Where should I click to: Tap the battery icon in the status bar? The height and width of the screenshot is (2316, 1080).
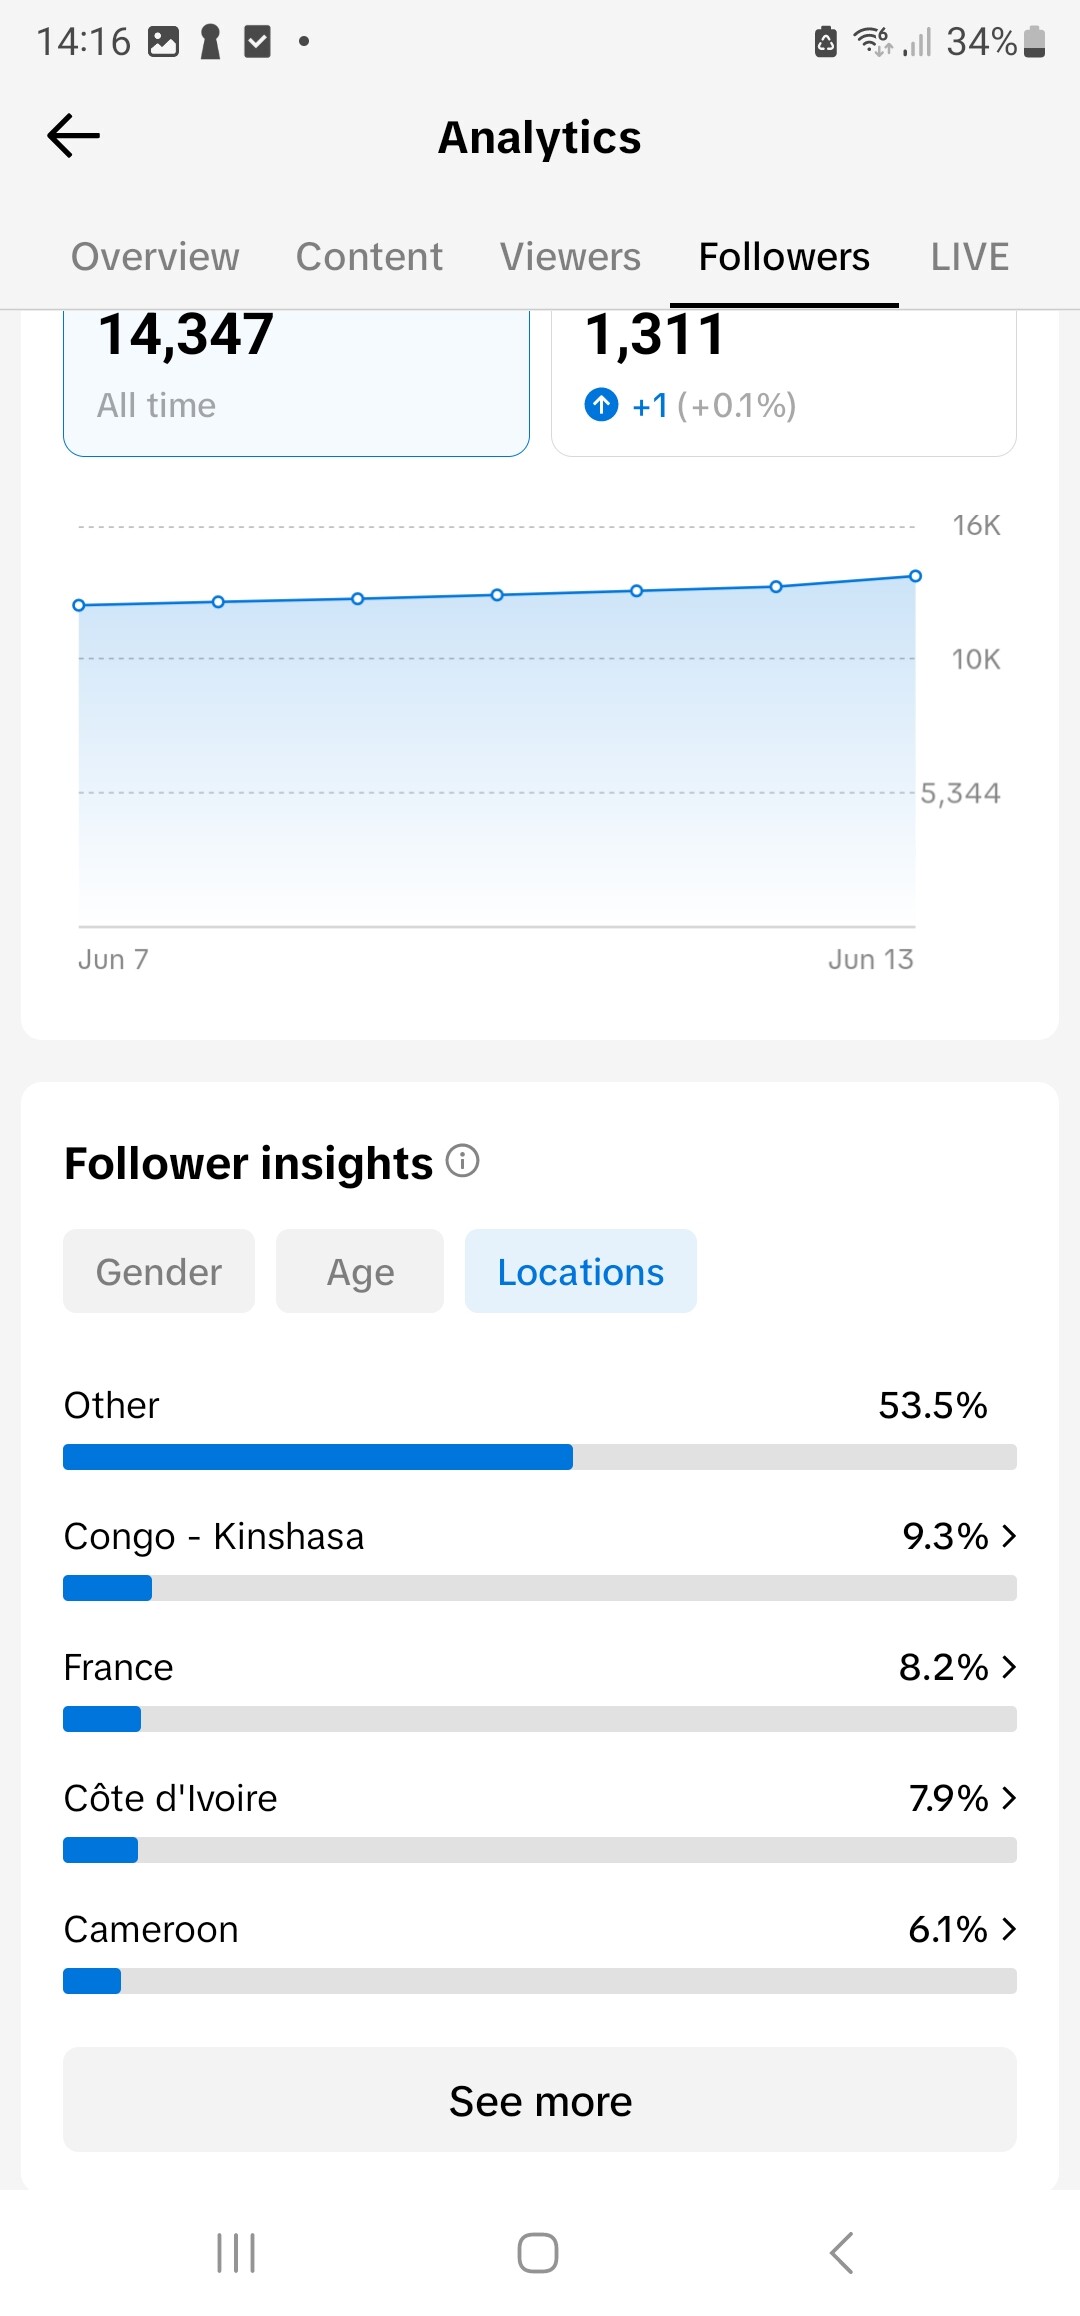pyautogui.click(x=1035, y=42)
